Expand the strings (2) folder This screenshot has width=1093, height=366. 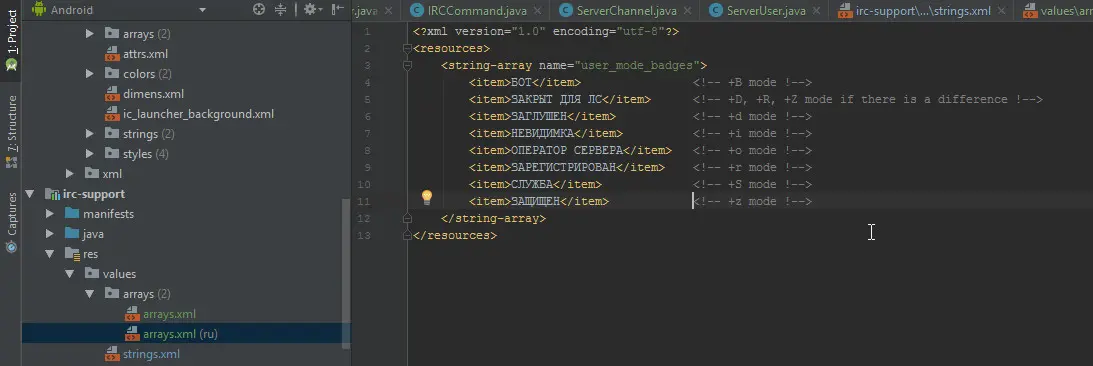[x=89, y=133]
